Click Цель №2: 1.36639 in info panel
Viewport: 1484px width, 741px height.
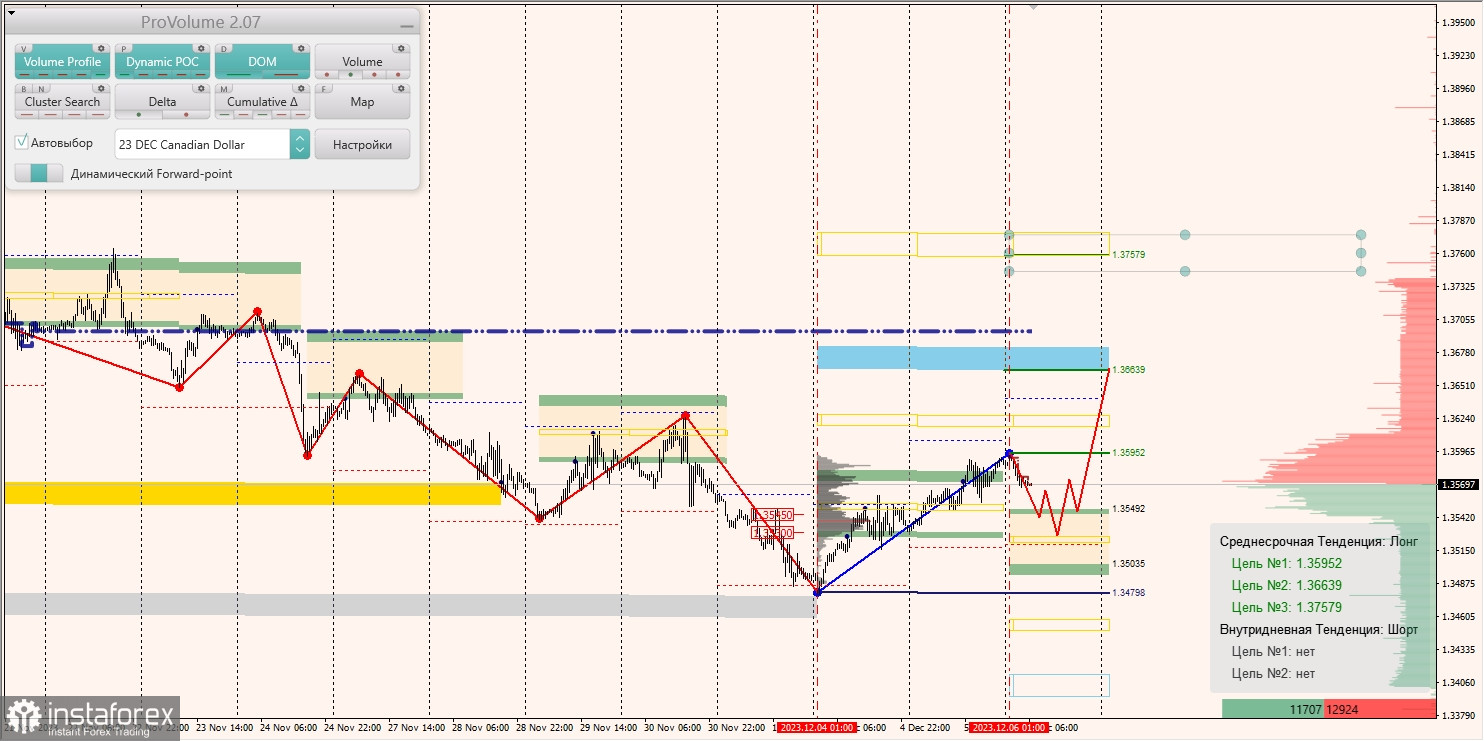[1287, 585]
